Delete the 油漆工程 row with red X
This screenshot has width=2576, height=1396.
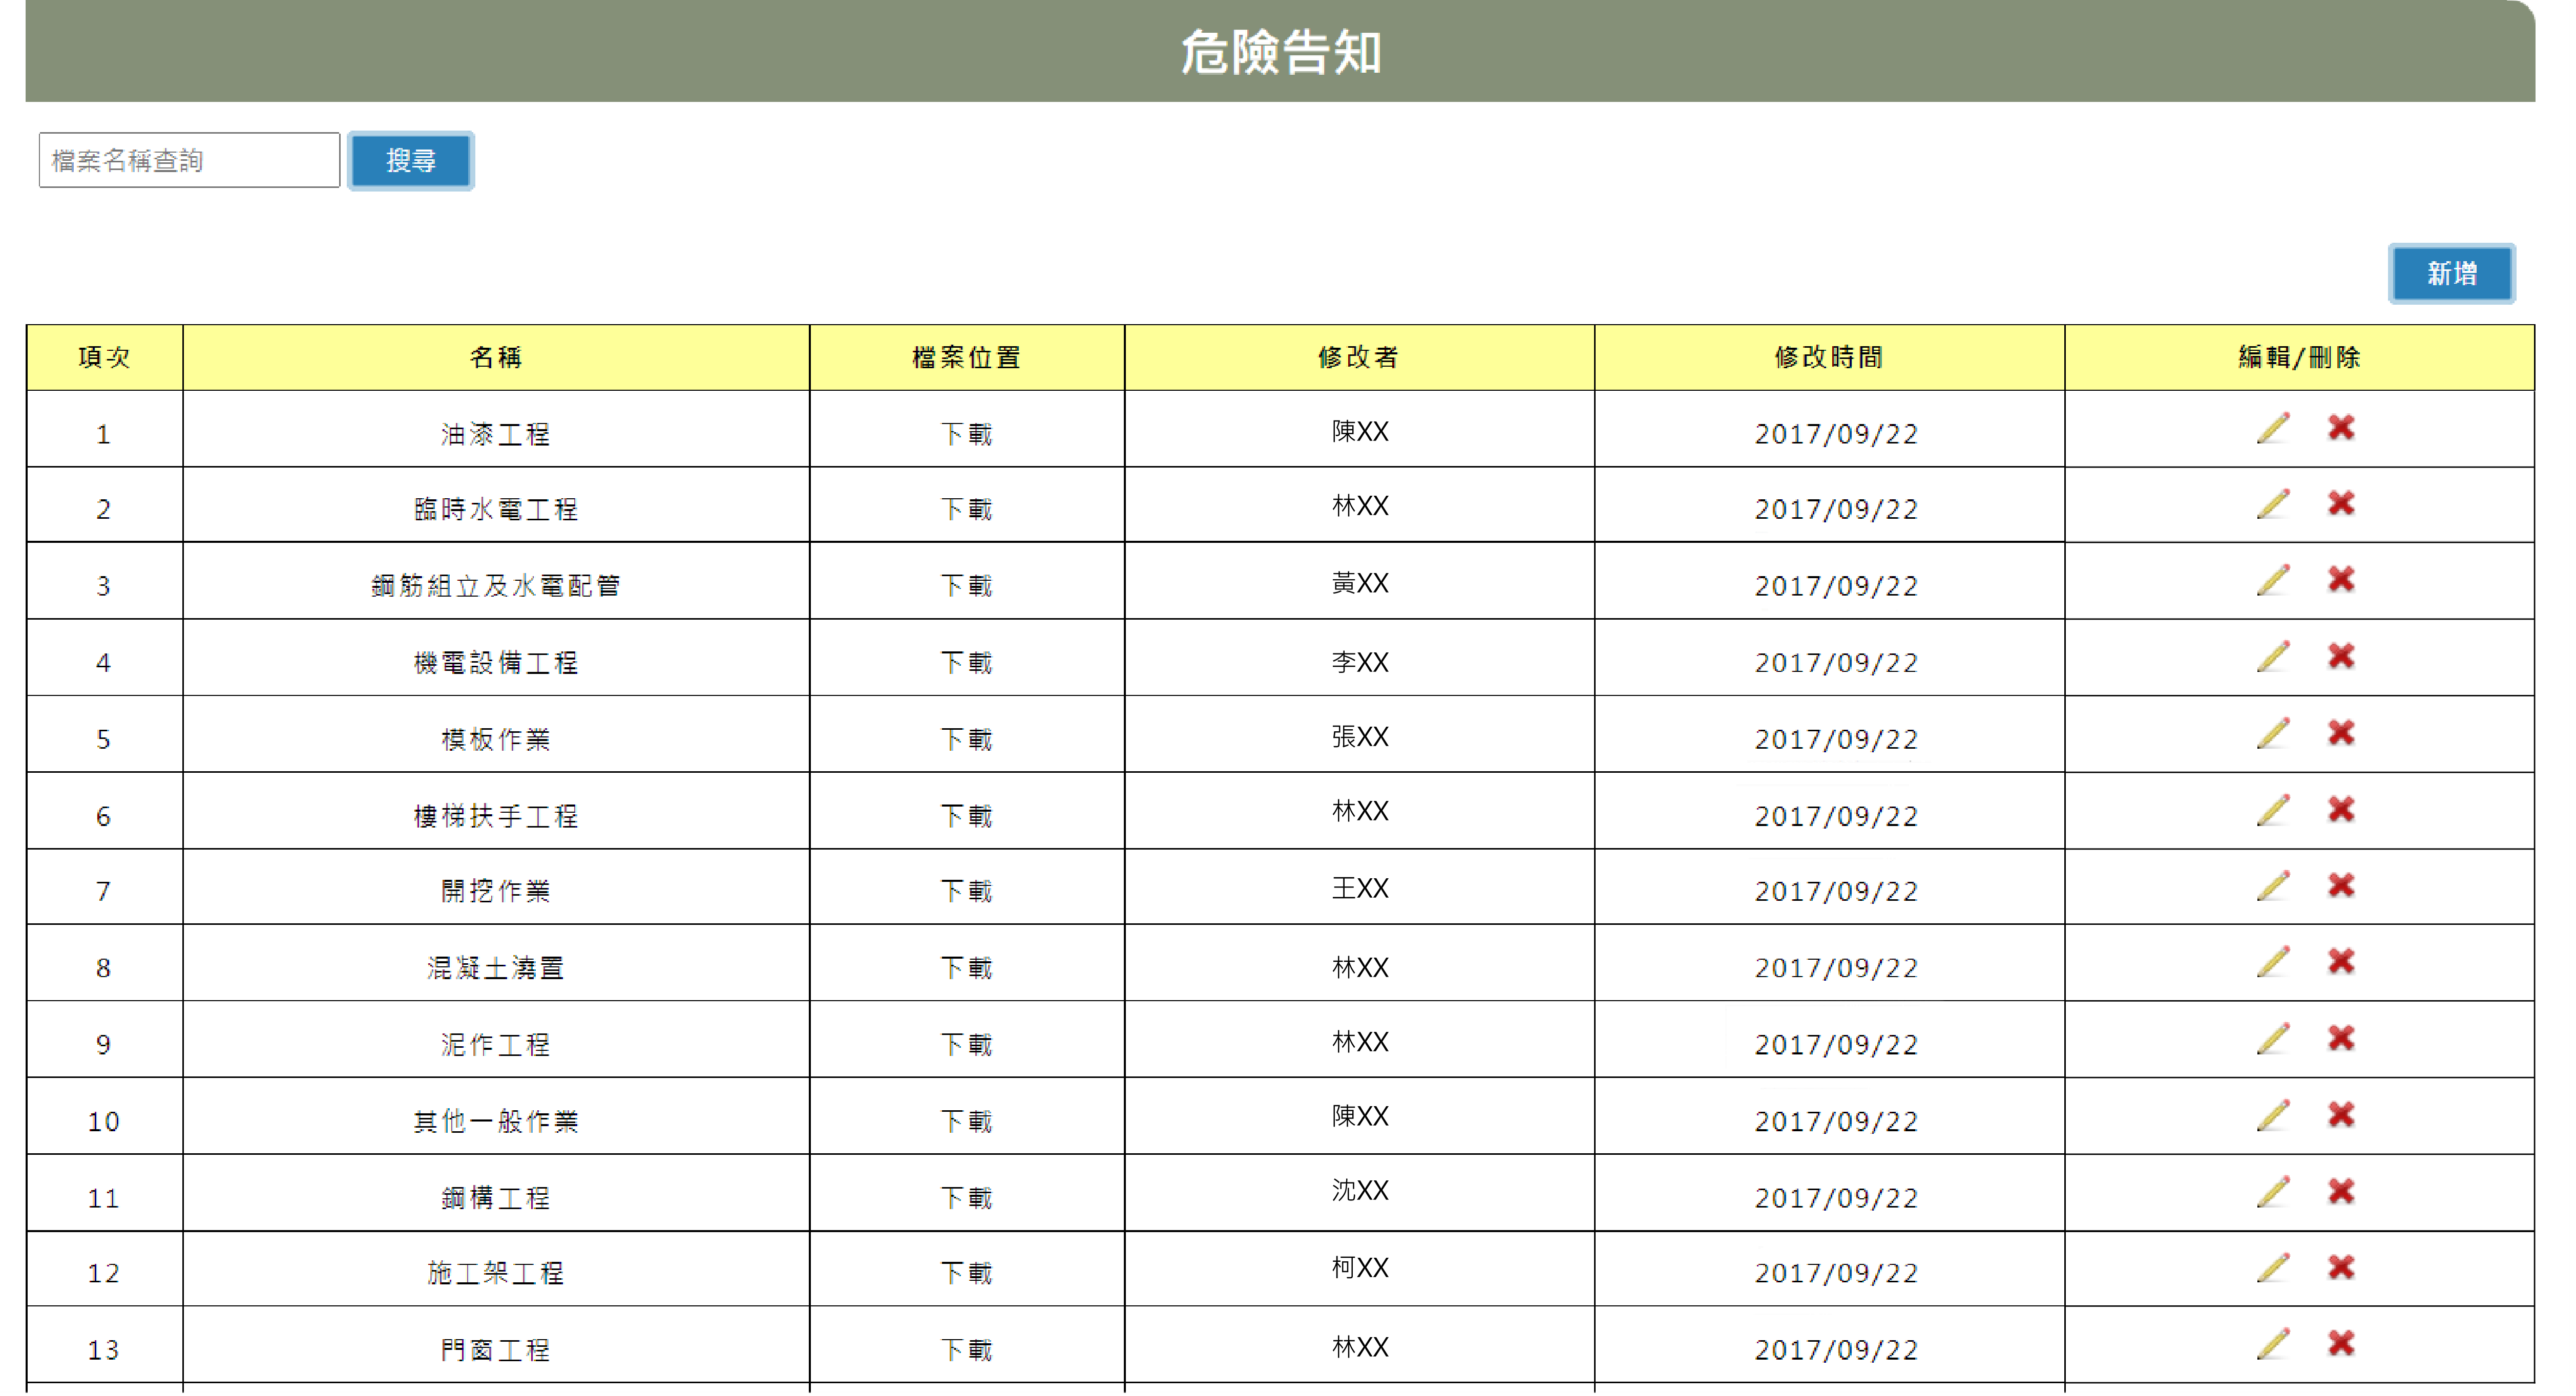(x=2340, y=428)
